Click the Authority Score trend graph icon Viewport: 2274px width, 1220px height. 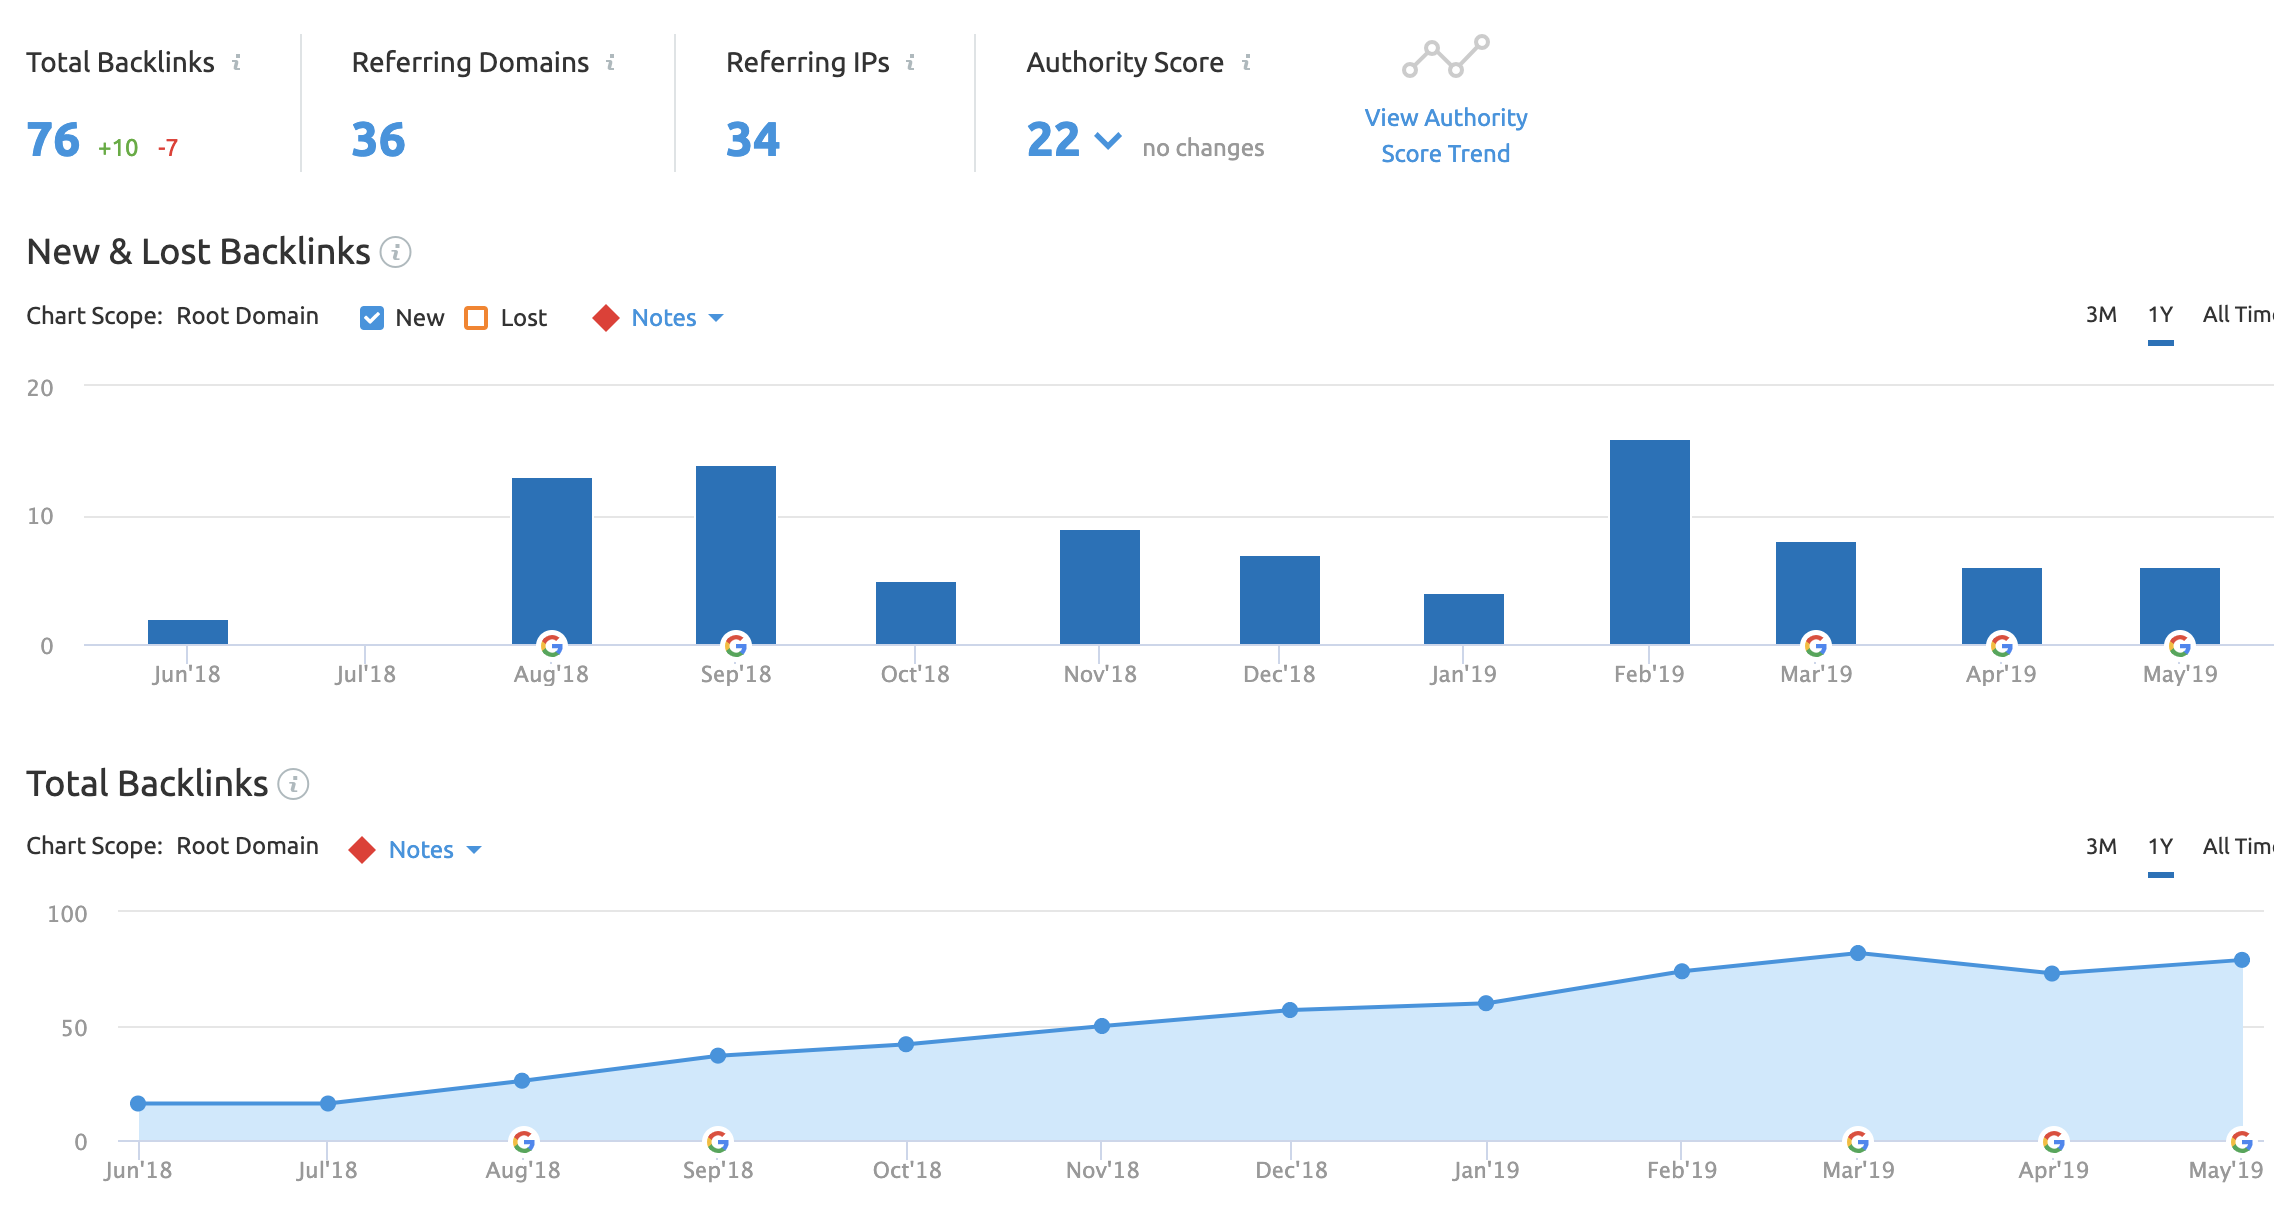[1445, 57]
